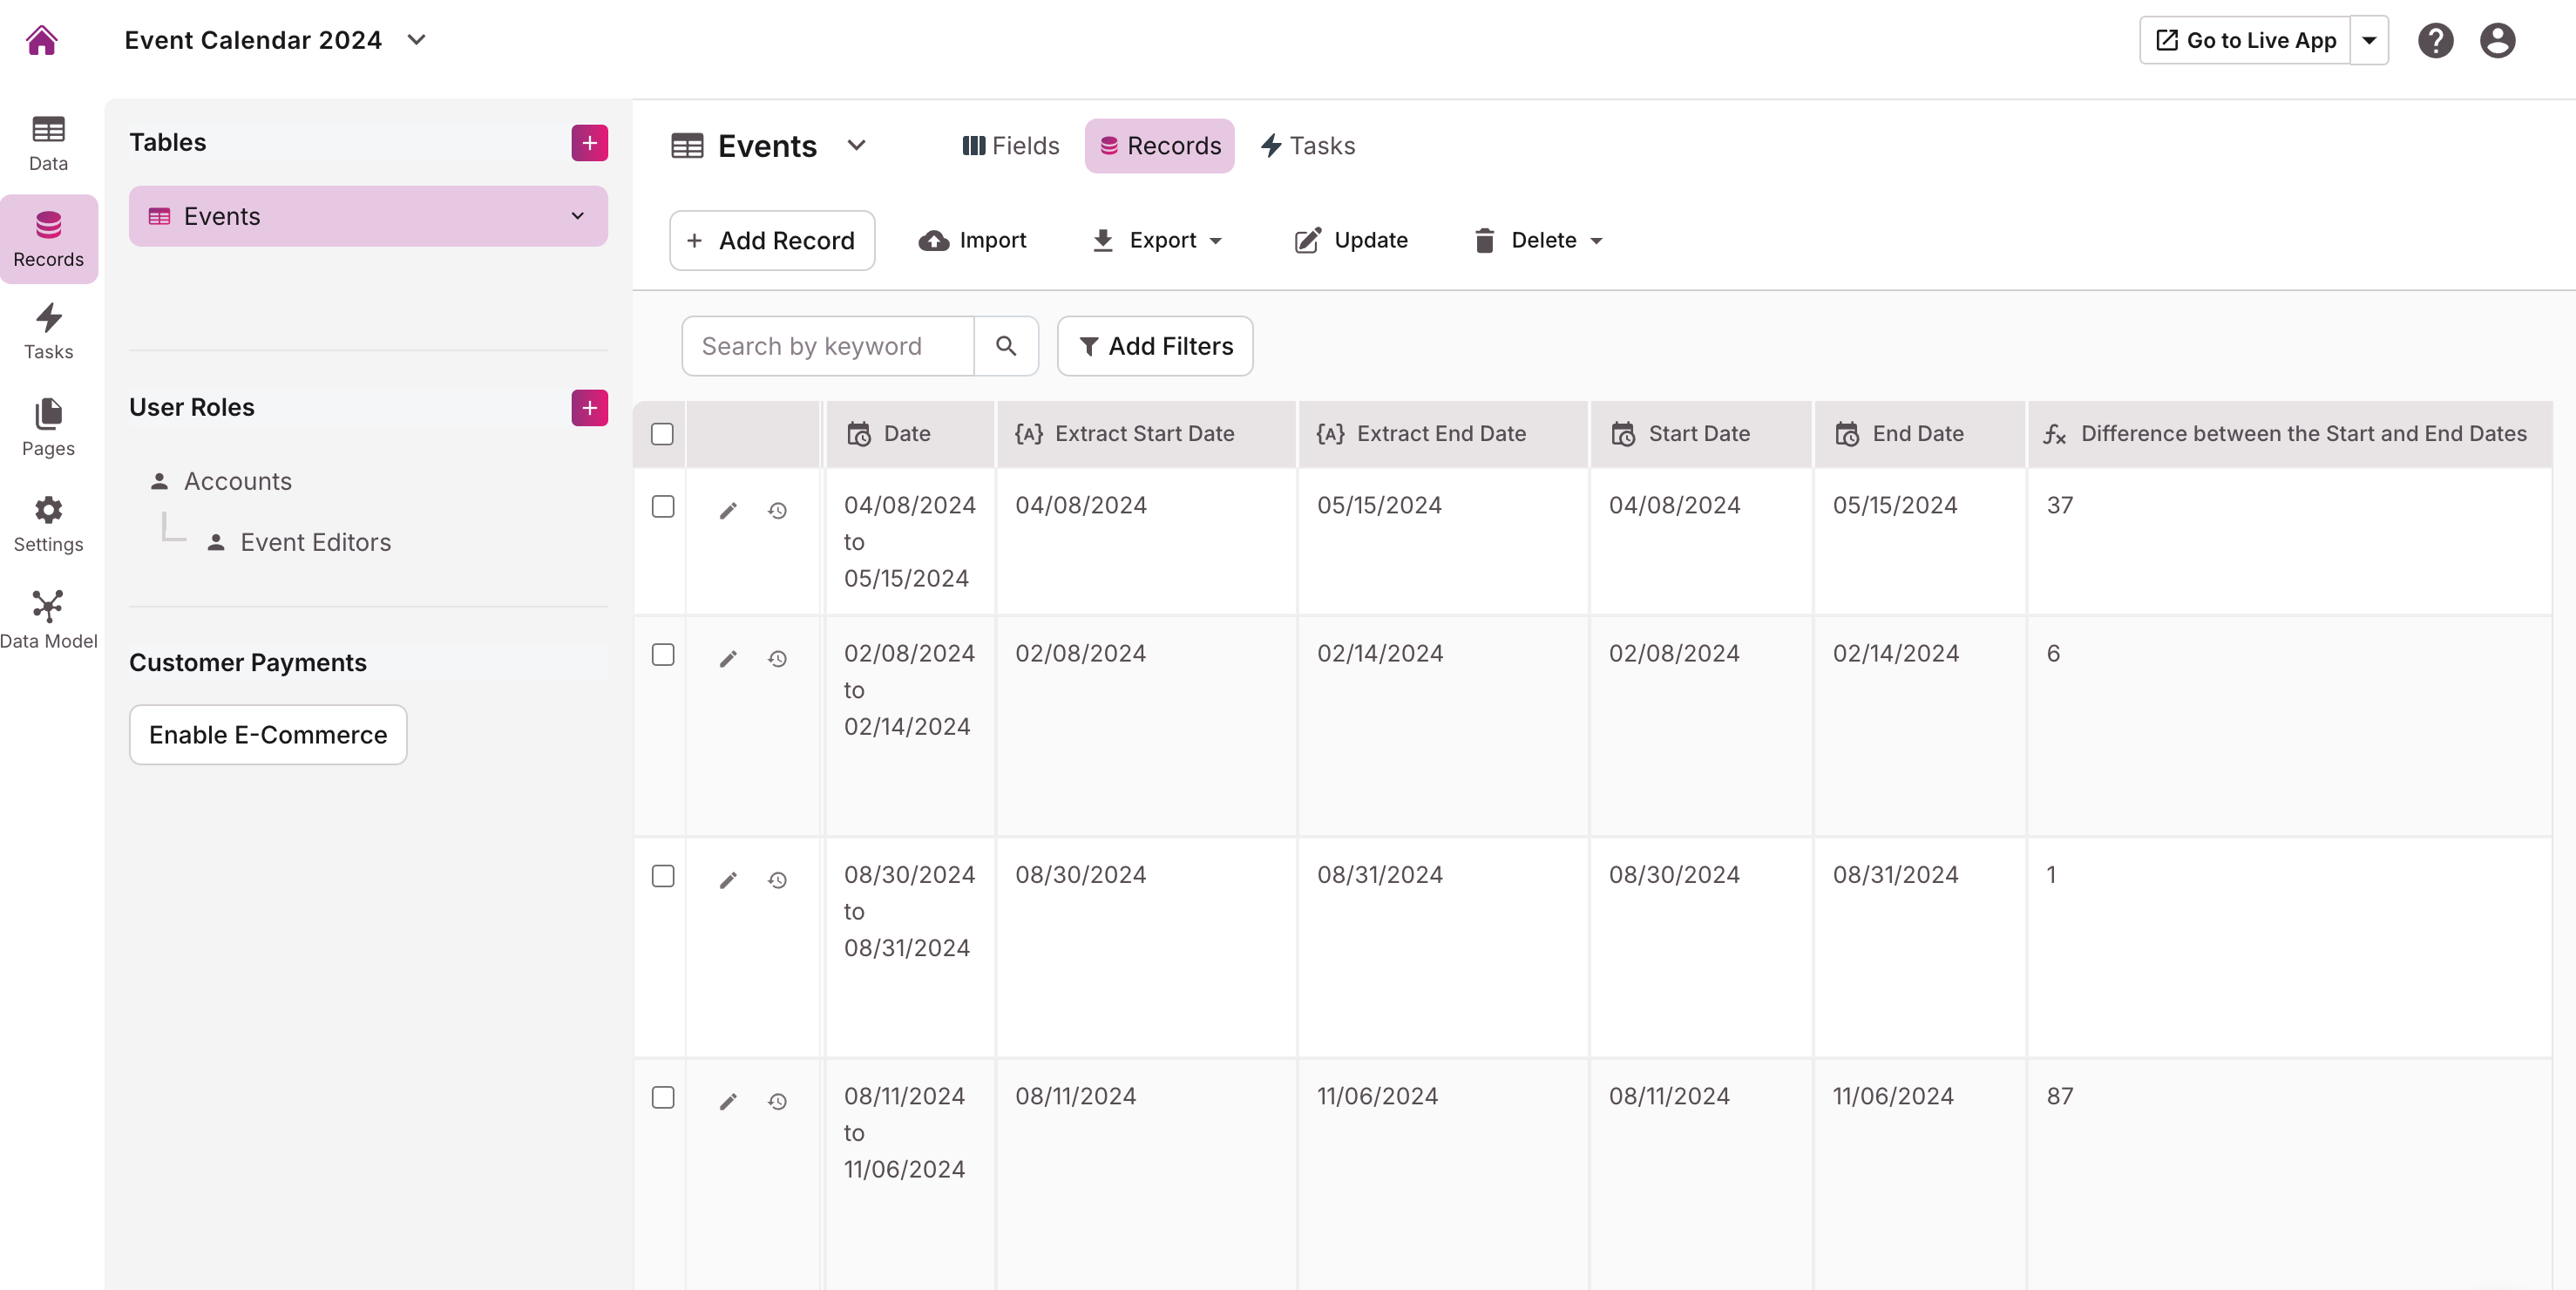Expand Go to Live App arrow dropdown
2576x1290 pixels.
coord(2369,40)
